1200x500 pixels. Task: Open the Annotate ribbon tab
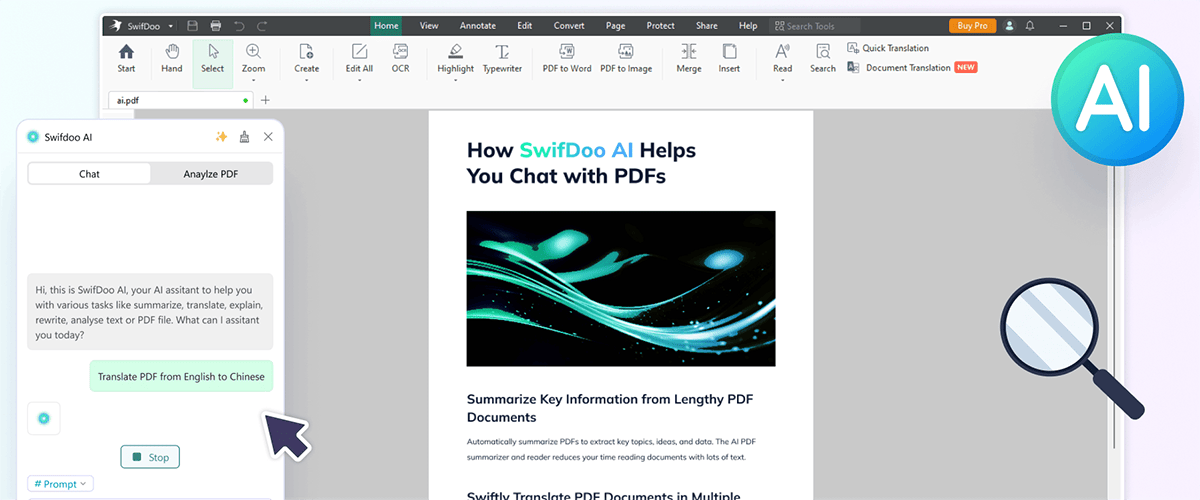pyautogui.click(x=477, y=25)
